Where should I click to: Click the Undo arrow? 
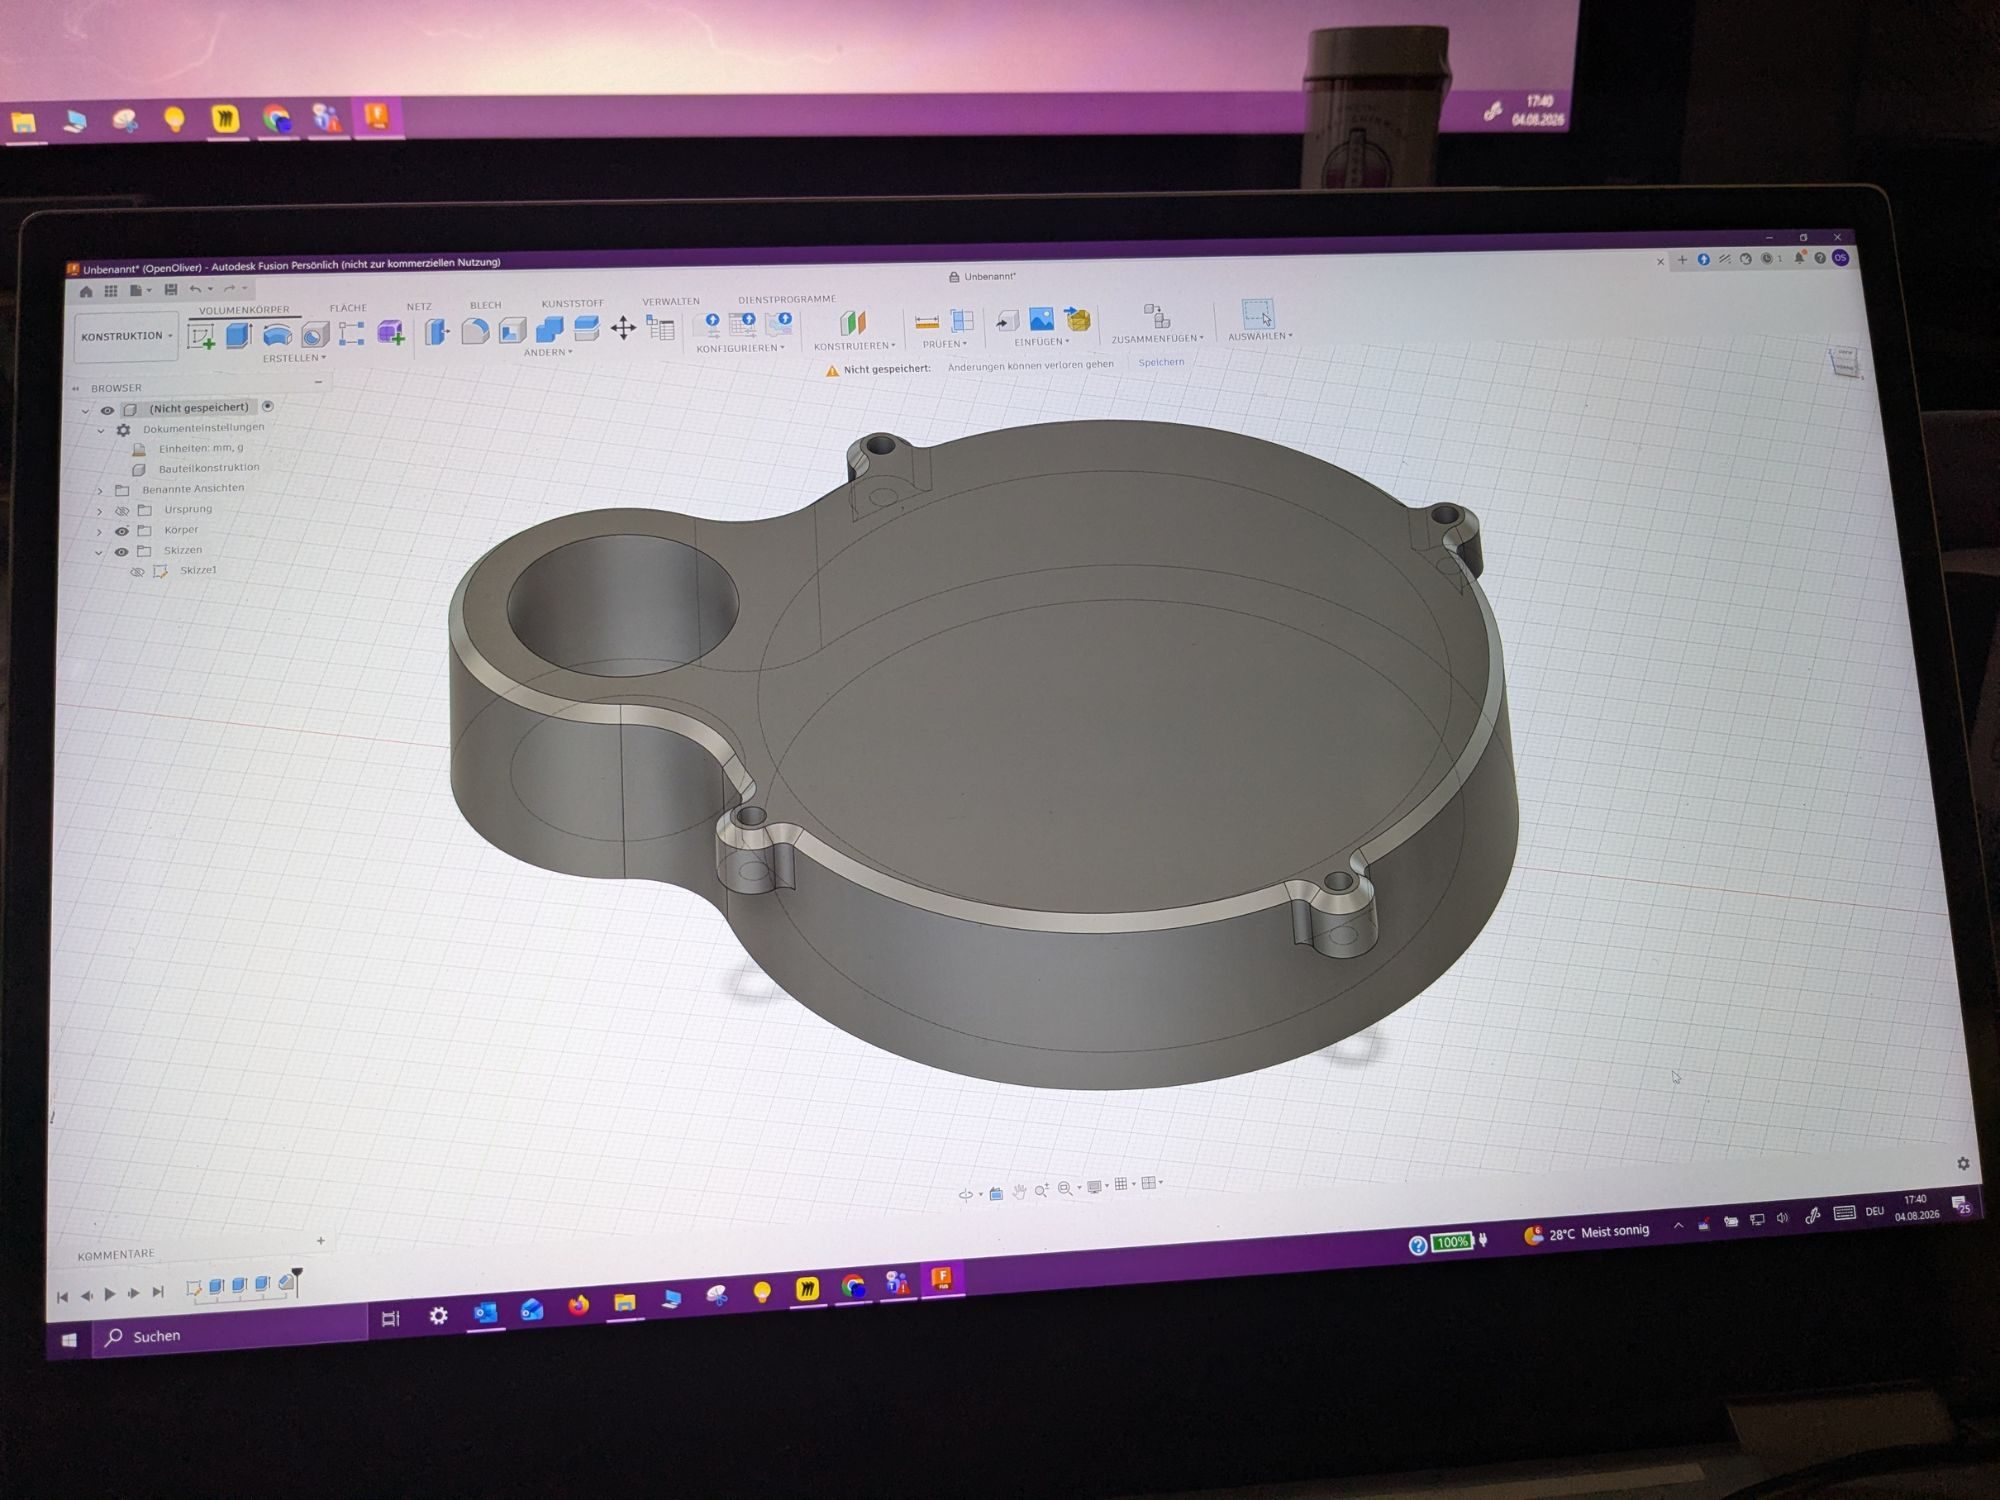[196, 289]
